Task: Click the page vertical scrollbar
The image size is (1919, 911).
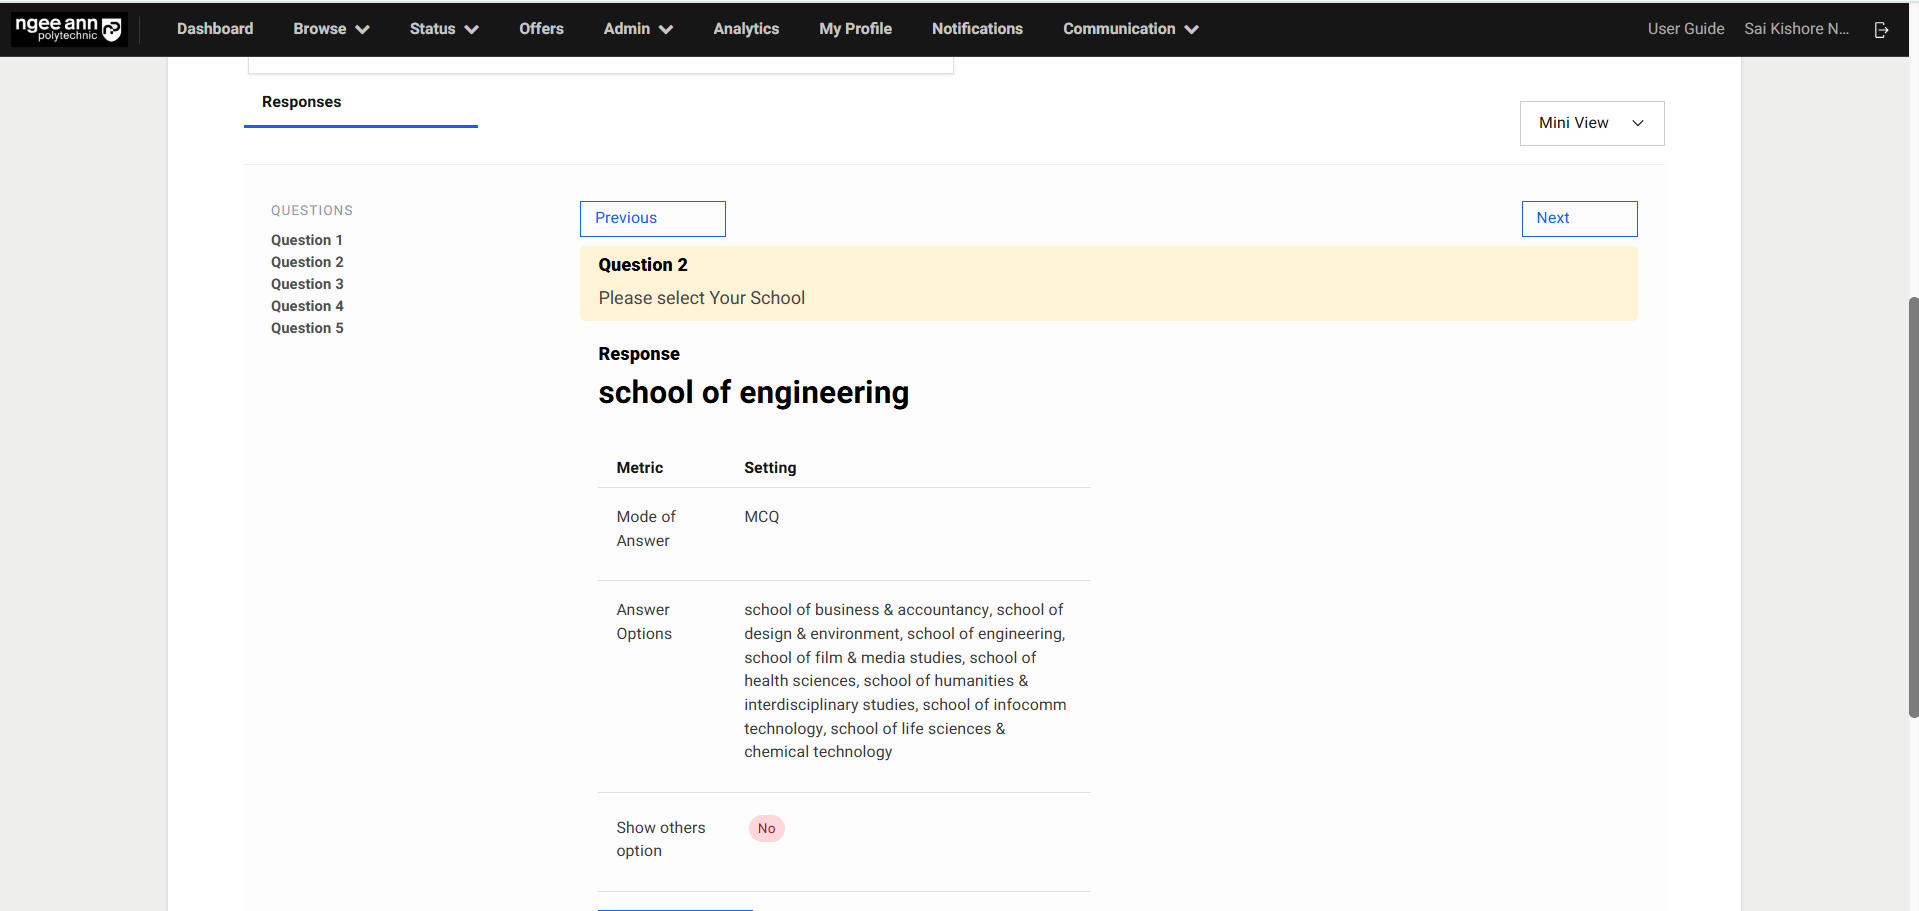Action: coord(1913,506)
